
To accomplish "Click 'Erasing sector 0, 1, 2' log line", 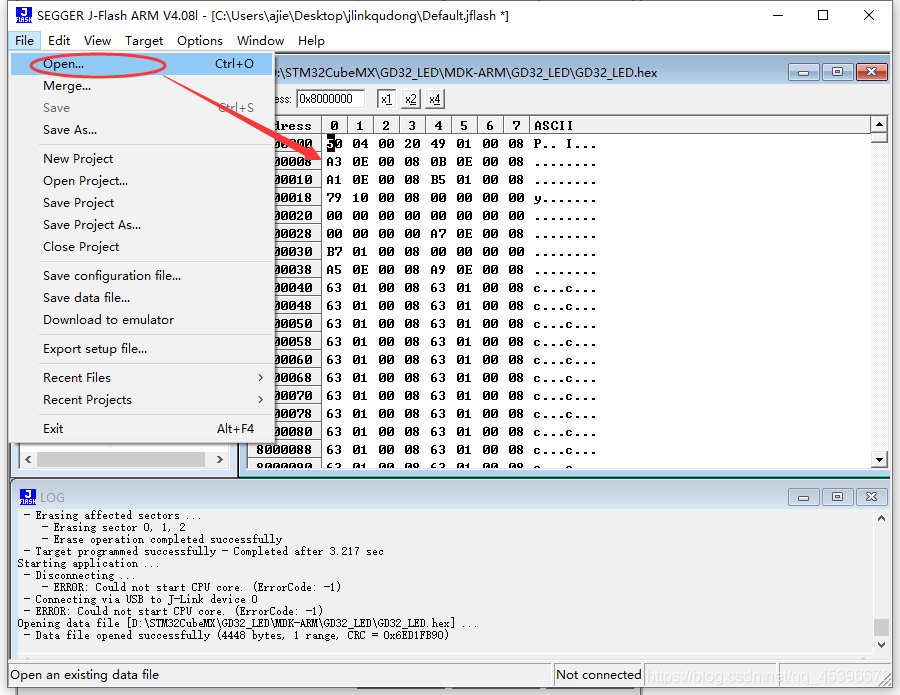I will click(x=113, y=527).
